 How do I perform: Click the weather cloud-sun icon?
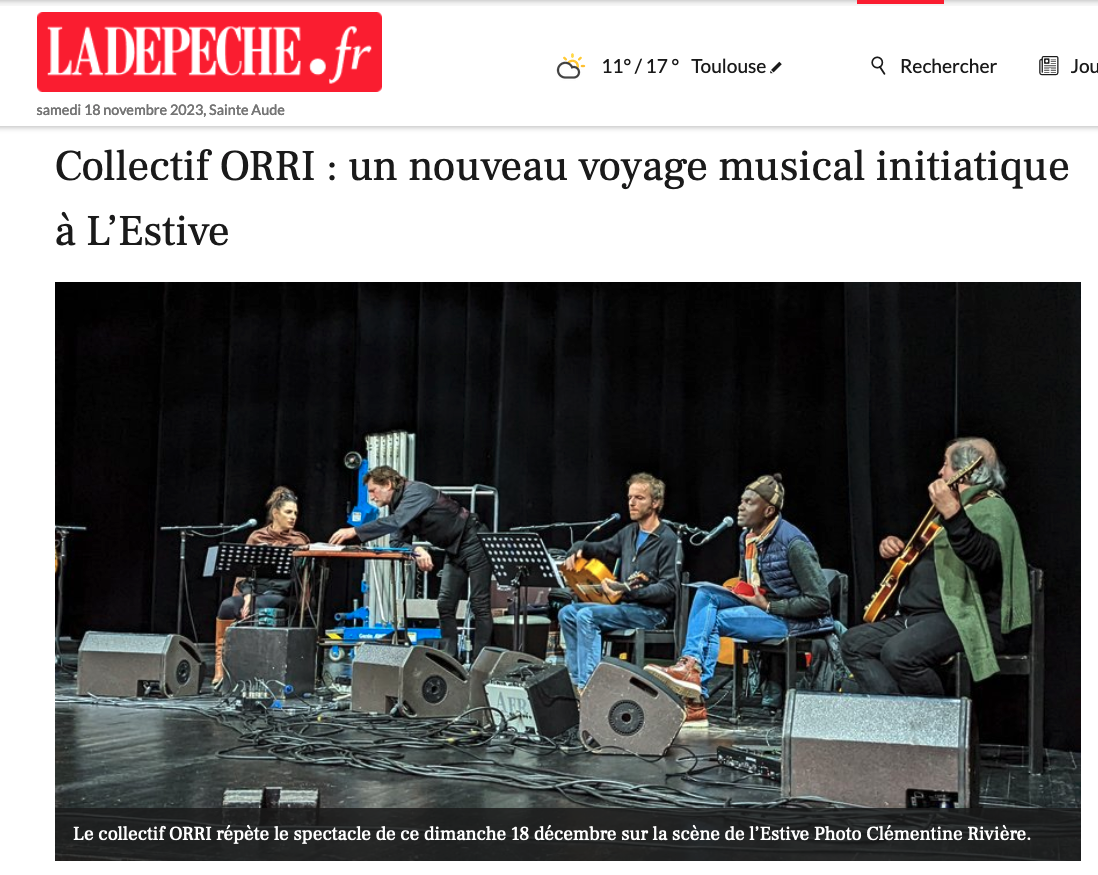coord(570,66)
